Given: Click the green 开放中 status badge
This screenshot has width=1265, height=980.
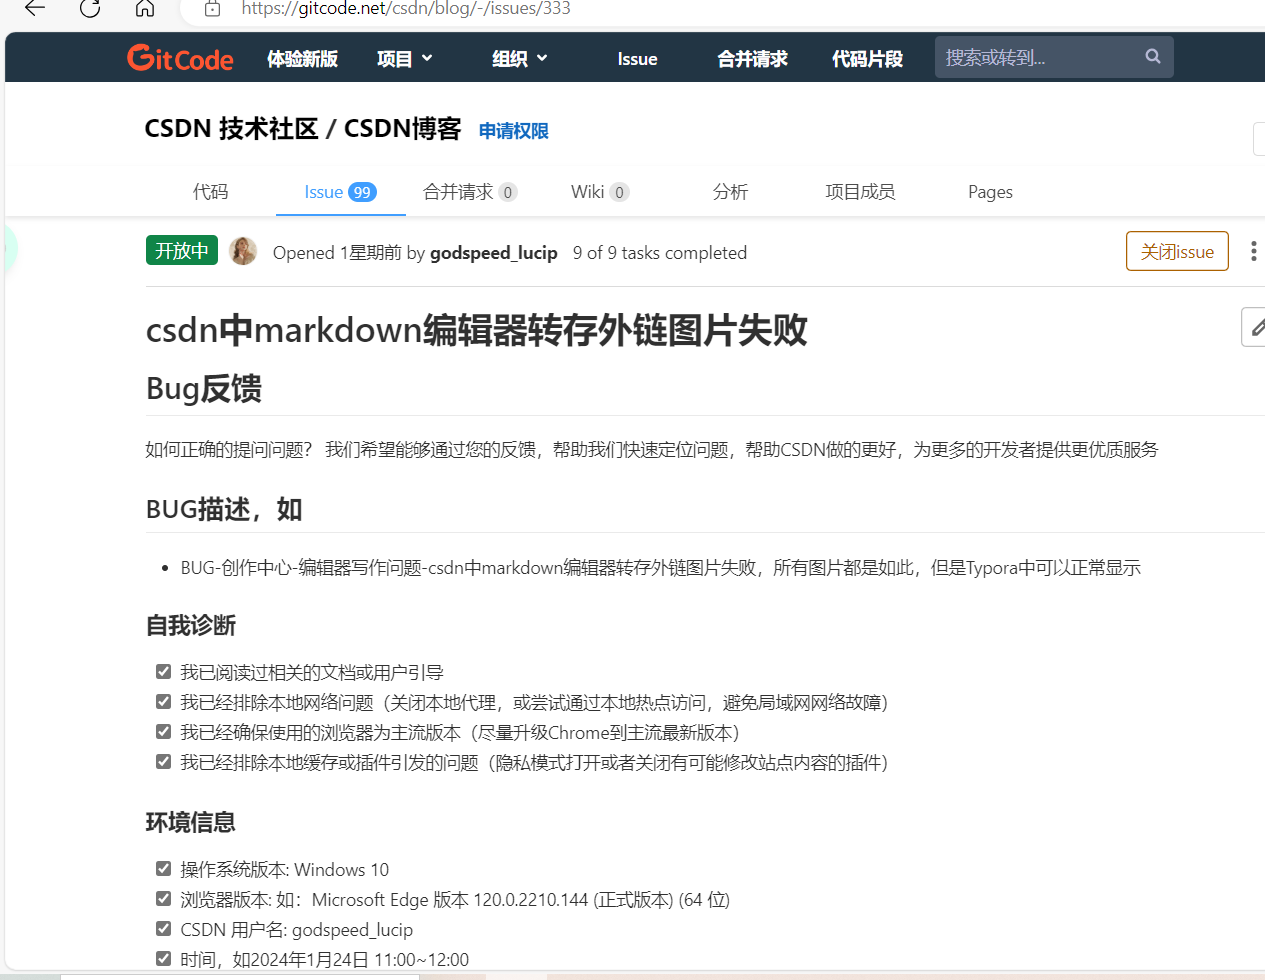Looking at the screenshot, I should [x=182, y=250].
